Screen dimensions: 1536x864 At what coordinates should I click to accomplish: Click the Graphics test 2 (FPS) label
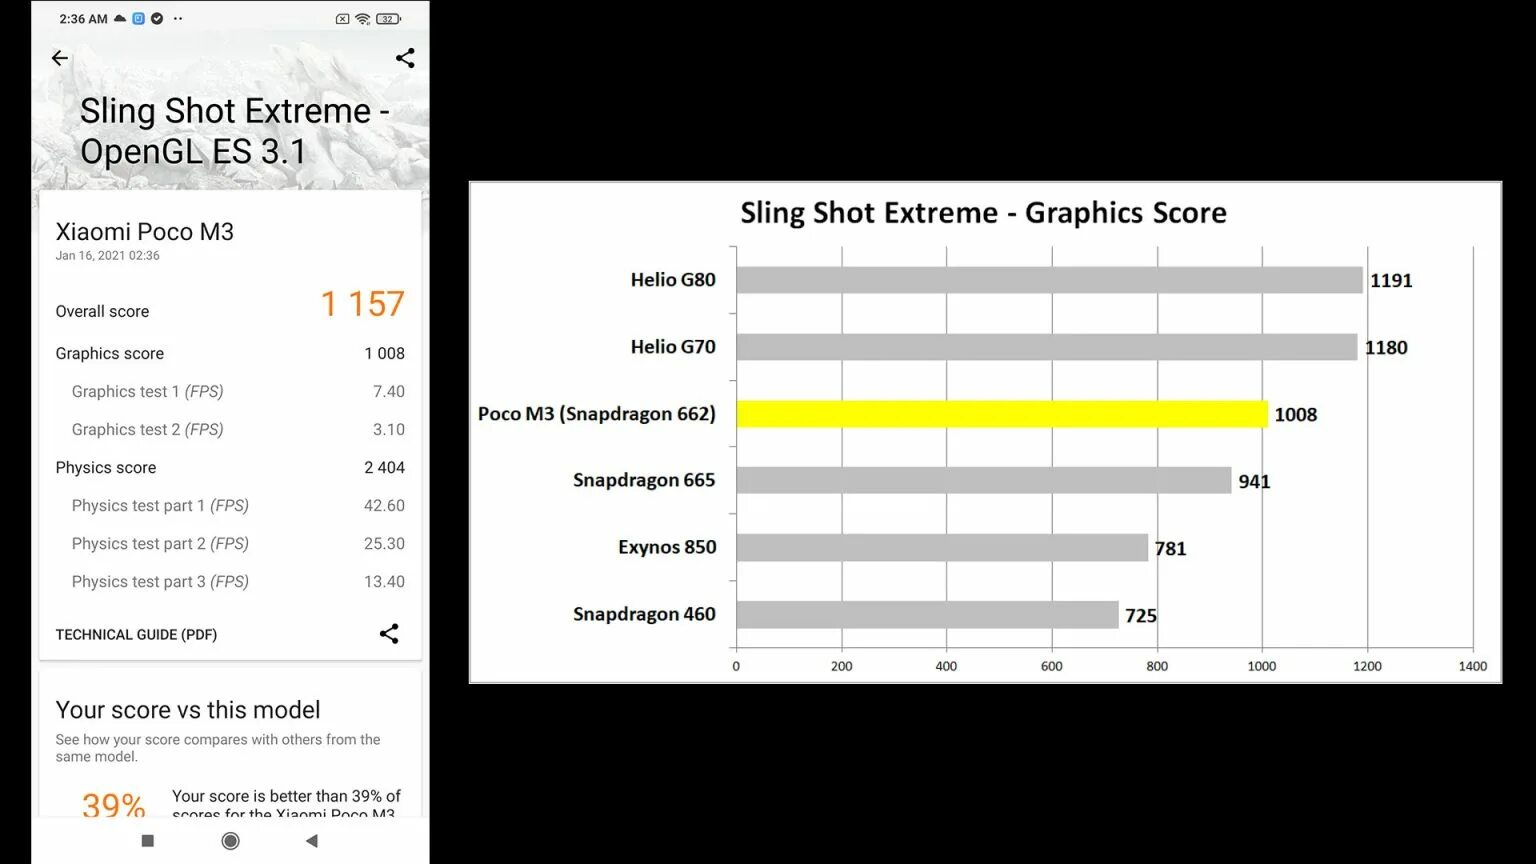click(x=147, y=430)
